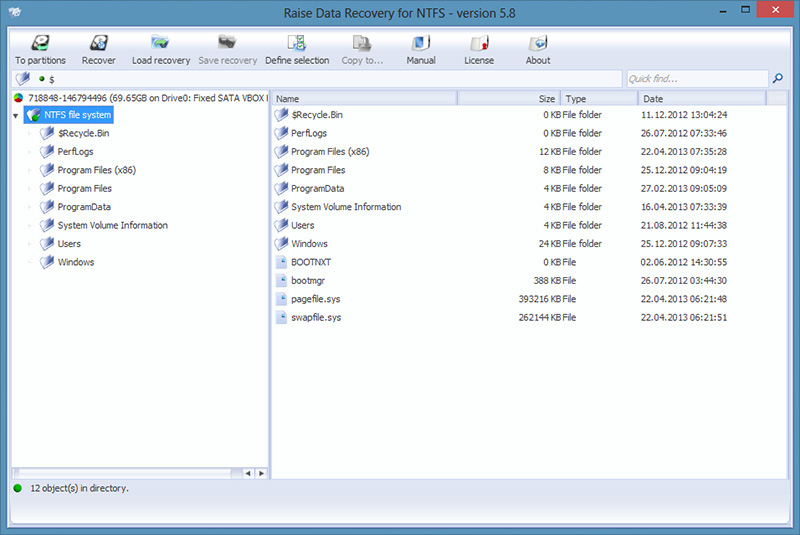The image size is (800, 535).
Task: Click the folder icon in path bar
Action: (23, 79)
